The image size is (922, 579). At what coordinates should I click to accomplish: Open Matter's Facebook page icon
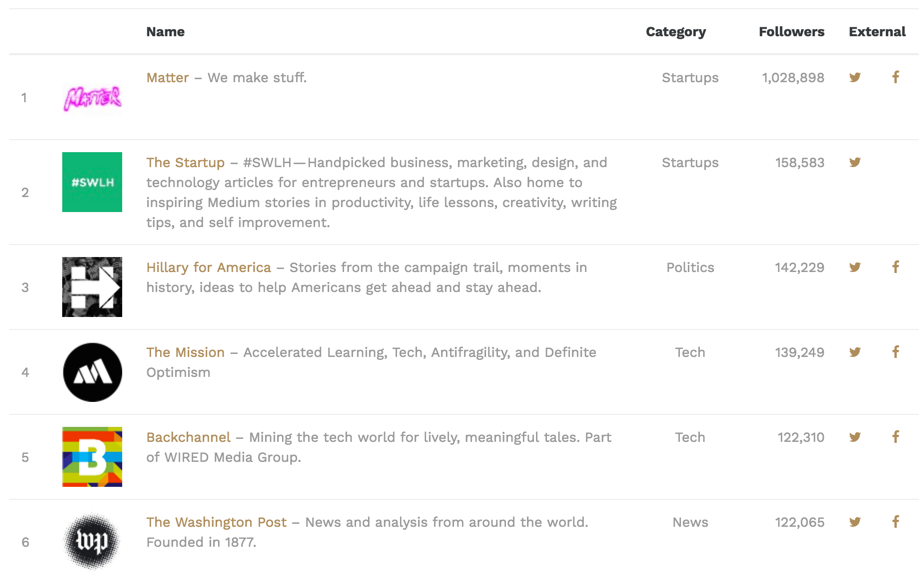[895, 77]
